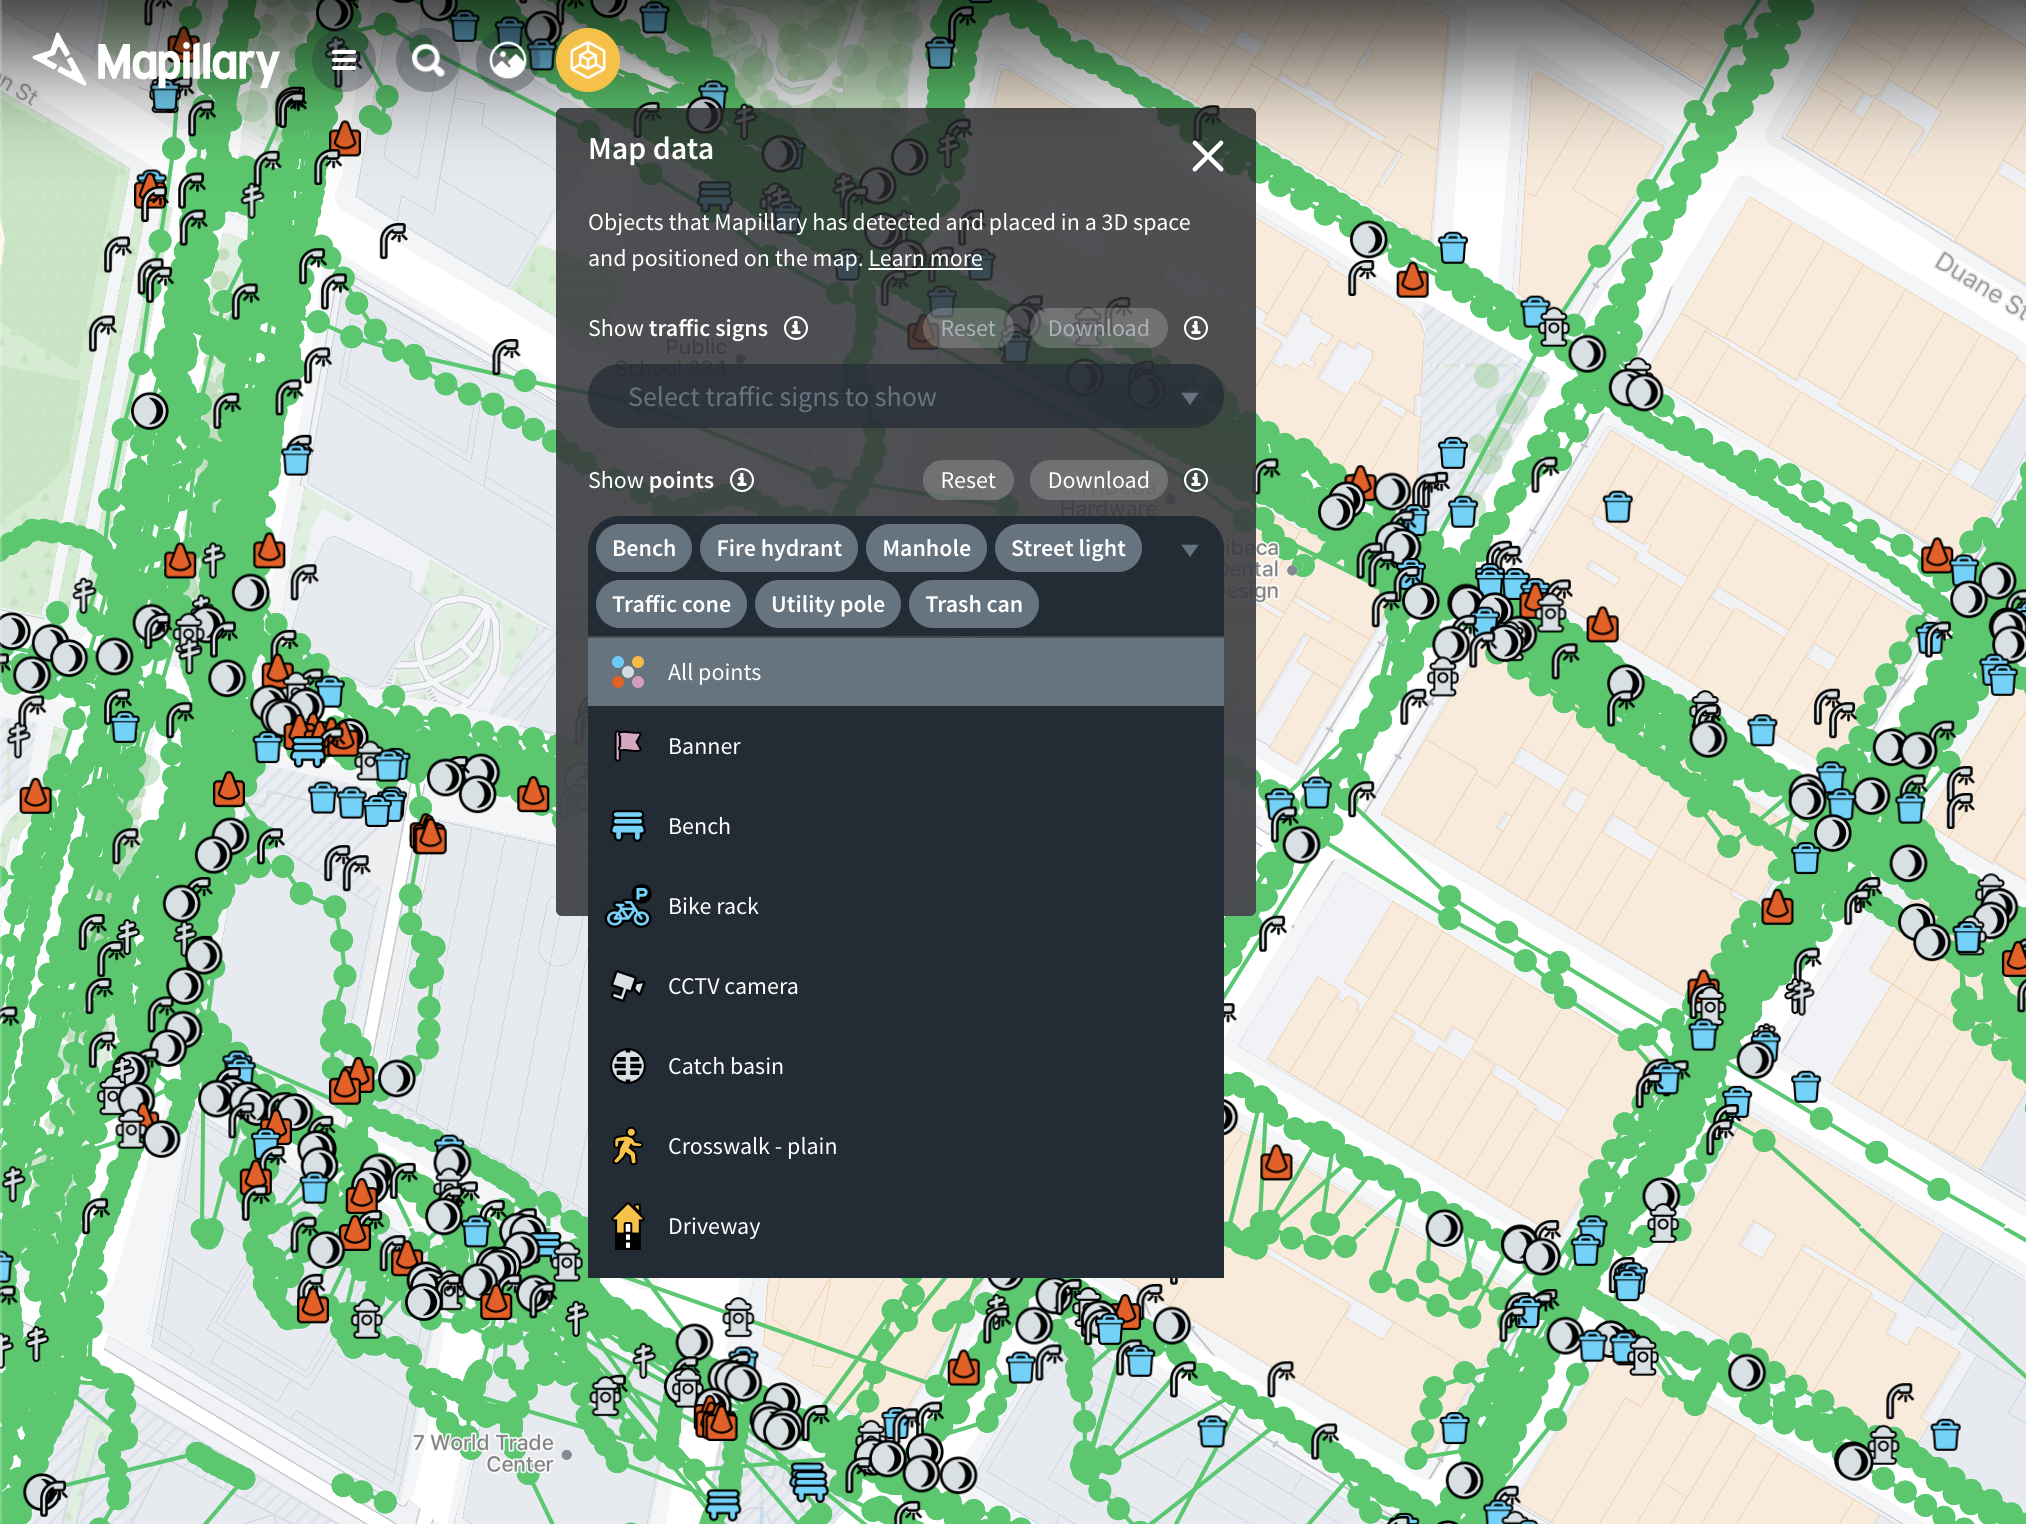
Task: Select Bench from the points list
Action: 906,826
